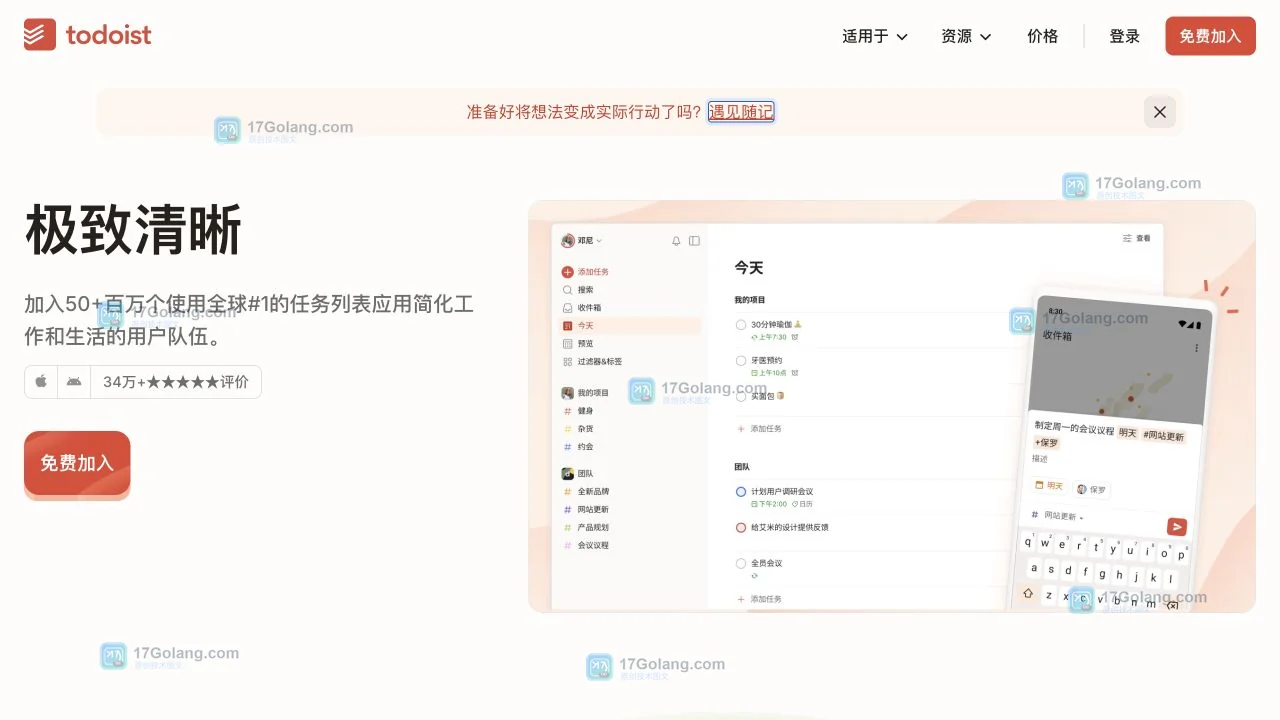Click the red send arrow on phone preview

click(1177, 527)
